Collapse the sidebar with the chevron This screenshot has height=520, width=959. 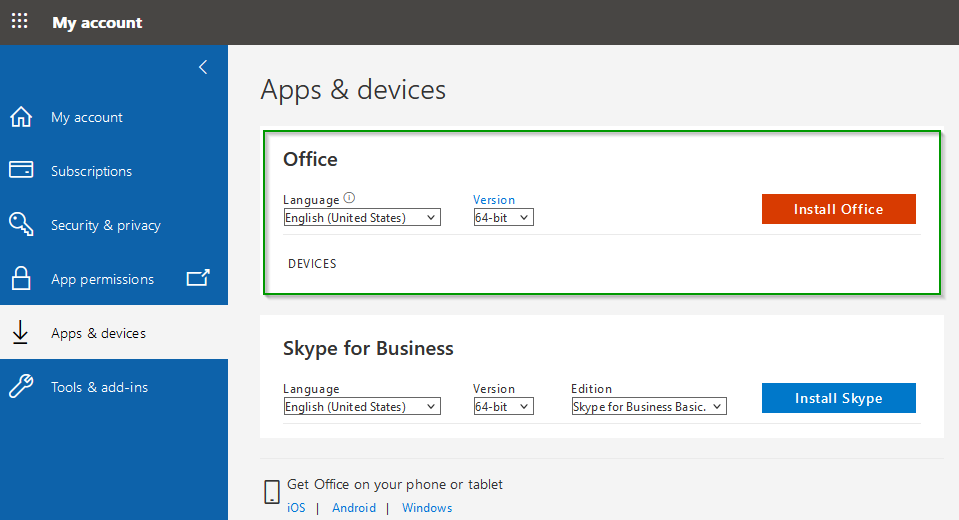click(x=203, y=67)
